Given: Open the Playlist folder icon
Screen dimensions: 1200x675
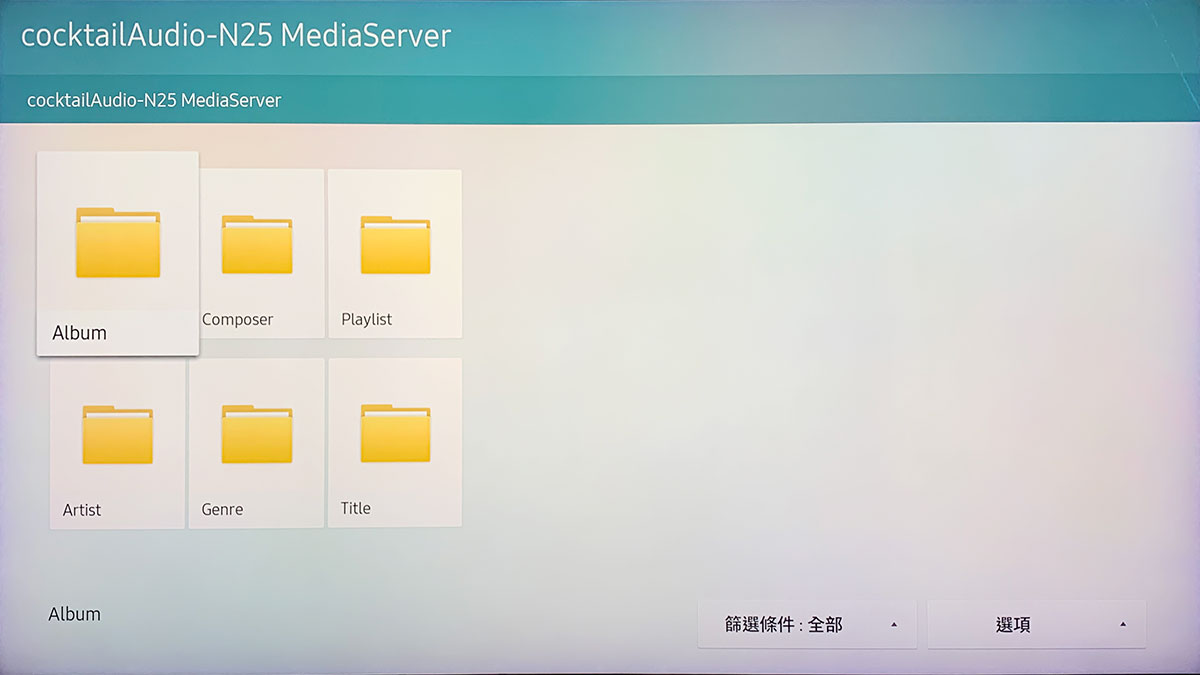Looking at the screenshot, I should (395, 245).
